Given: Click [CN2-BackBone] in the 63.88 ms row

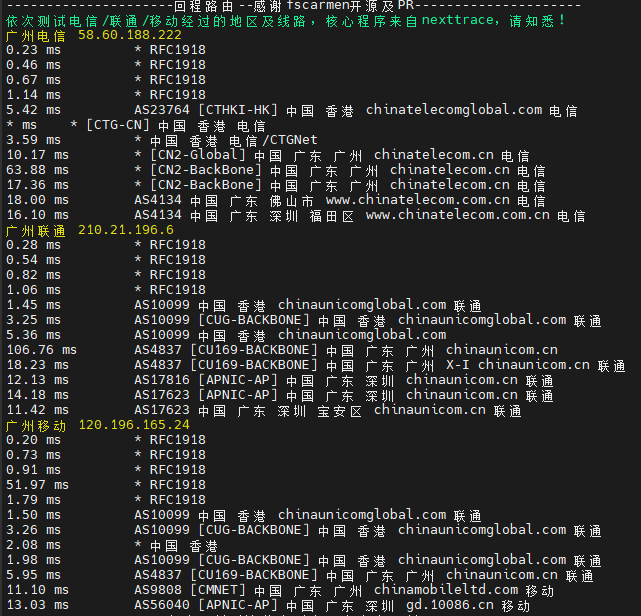Looking at the screenshot, I should (x=206, y=170).
